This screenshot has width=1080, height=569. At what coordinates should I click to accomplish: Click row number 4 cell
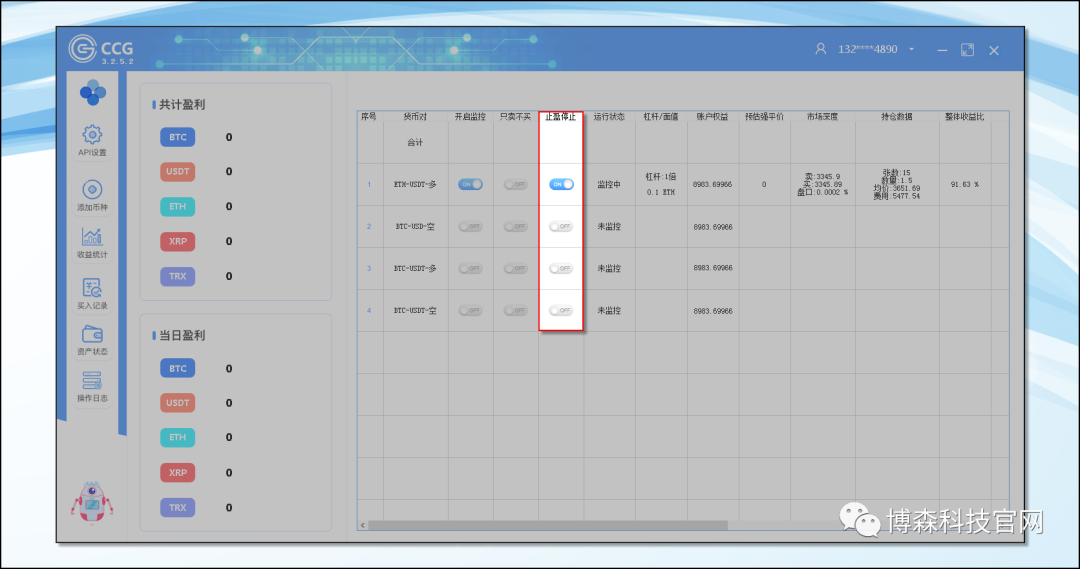pyautogui.click(x=369, y=311)
